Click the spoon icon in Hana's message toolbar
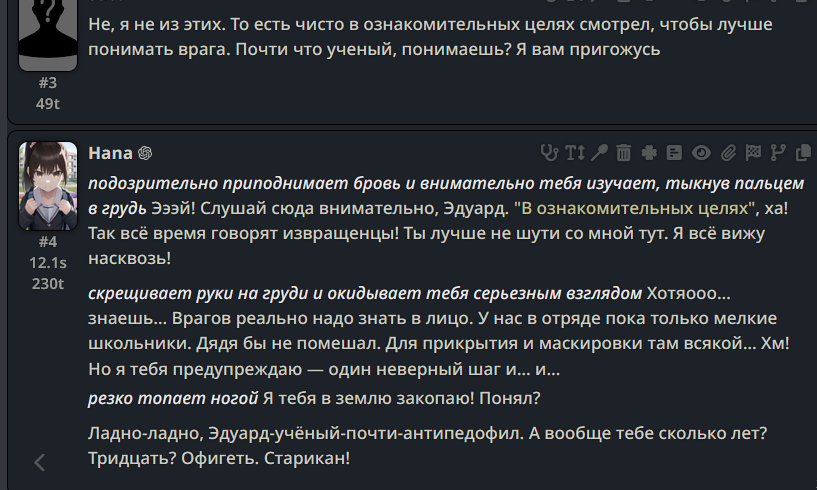The width and height of the screenshot is (817, 490). click(599, 153)
